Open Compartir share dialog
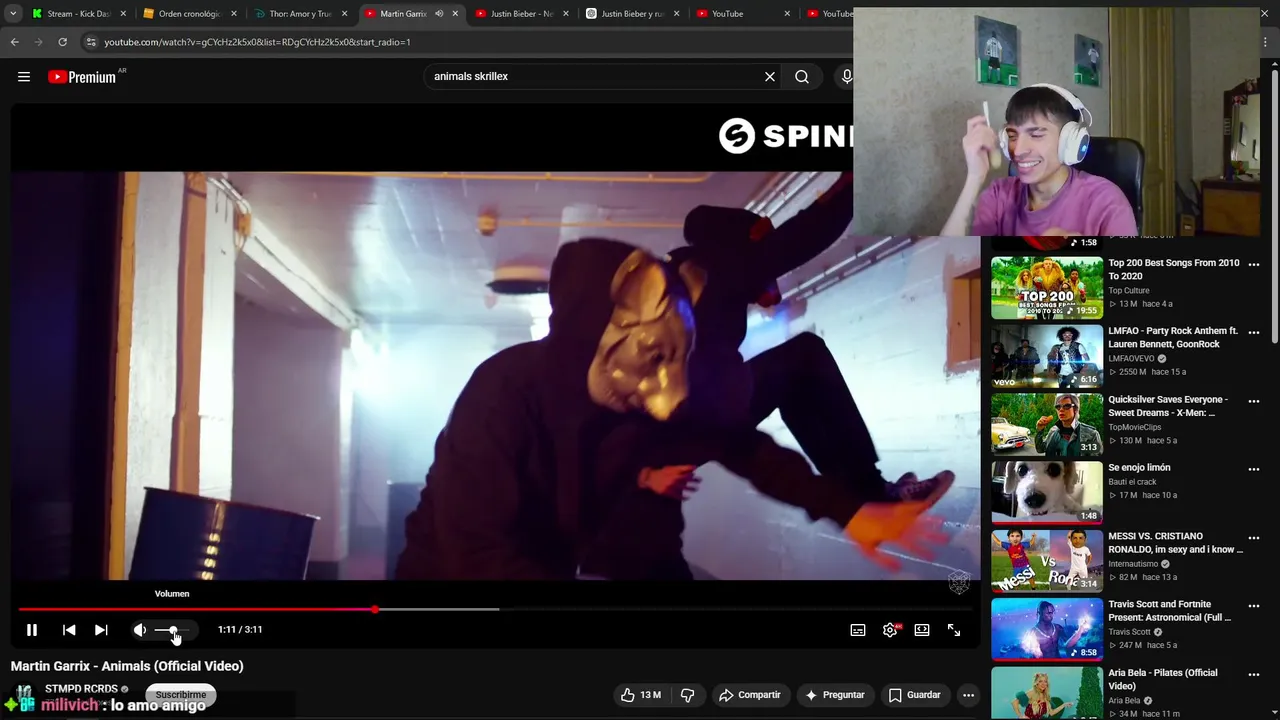 750,695
